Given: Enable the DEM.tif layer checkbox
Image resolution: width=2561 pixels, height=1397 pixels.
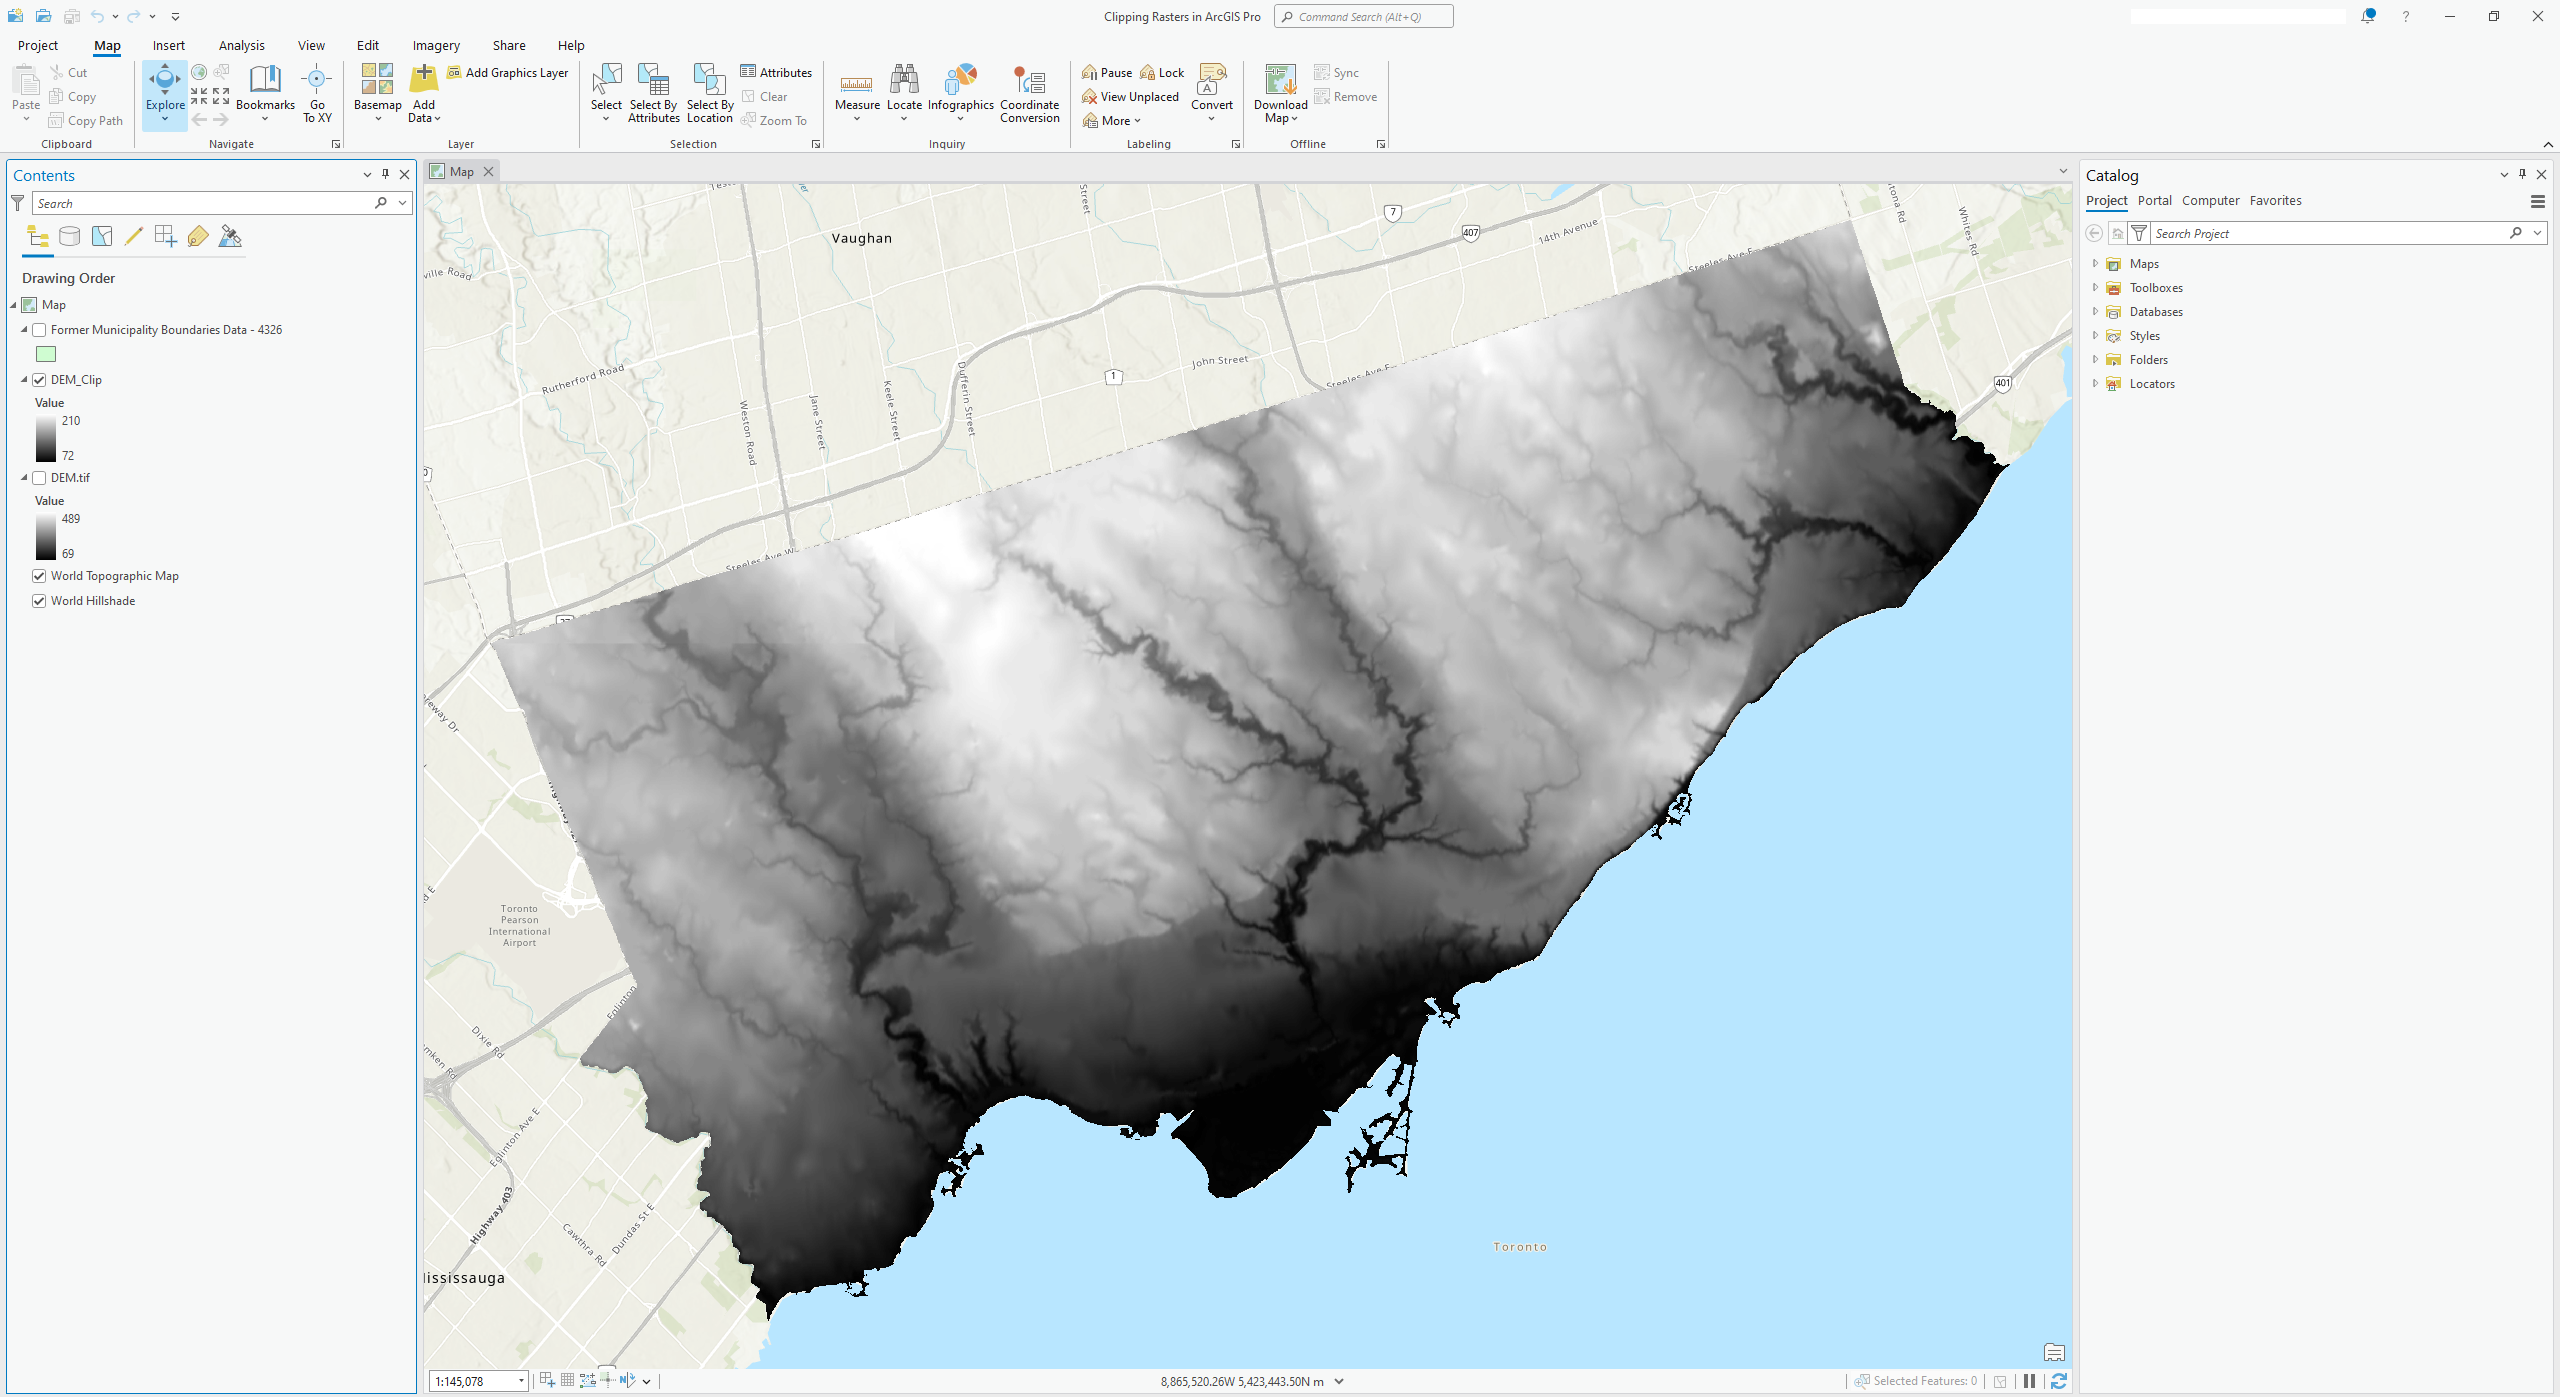Looking at the screenshot, I should pyautogui.click(x=39, y=478).
